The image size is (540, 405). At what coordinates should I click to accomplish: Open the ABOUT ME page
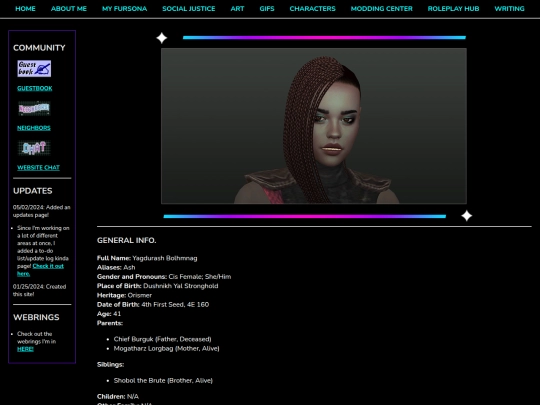tap(69, 9)
